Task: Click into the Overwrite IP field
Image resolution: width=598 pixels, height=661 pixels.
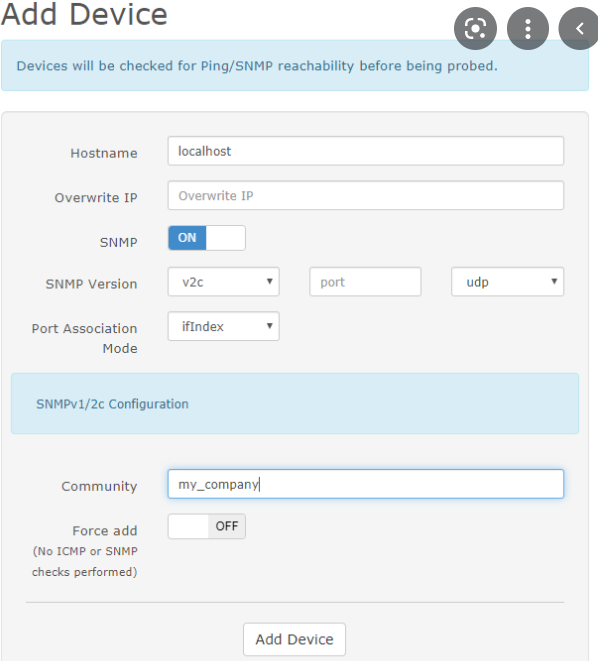Action: (x=365, y=195)
